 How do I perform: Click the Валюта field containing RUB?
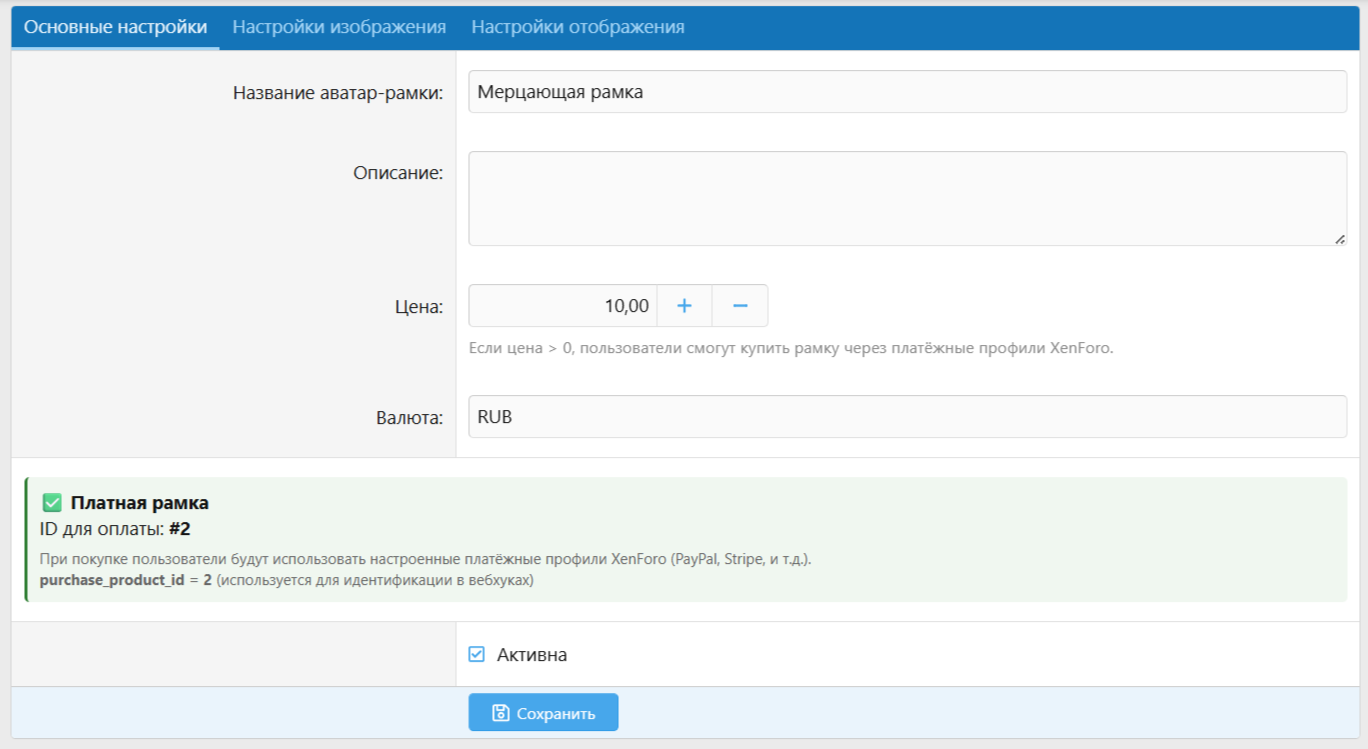[907, 417]
